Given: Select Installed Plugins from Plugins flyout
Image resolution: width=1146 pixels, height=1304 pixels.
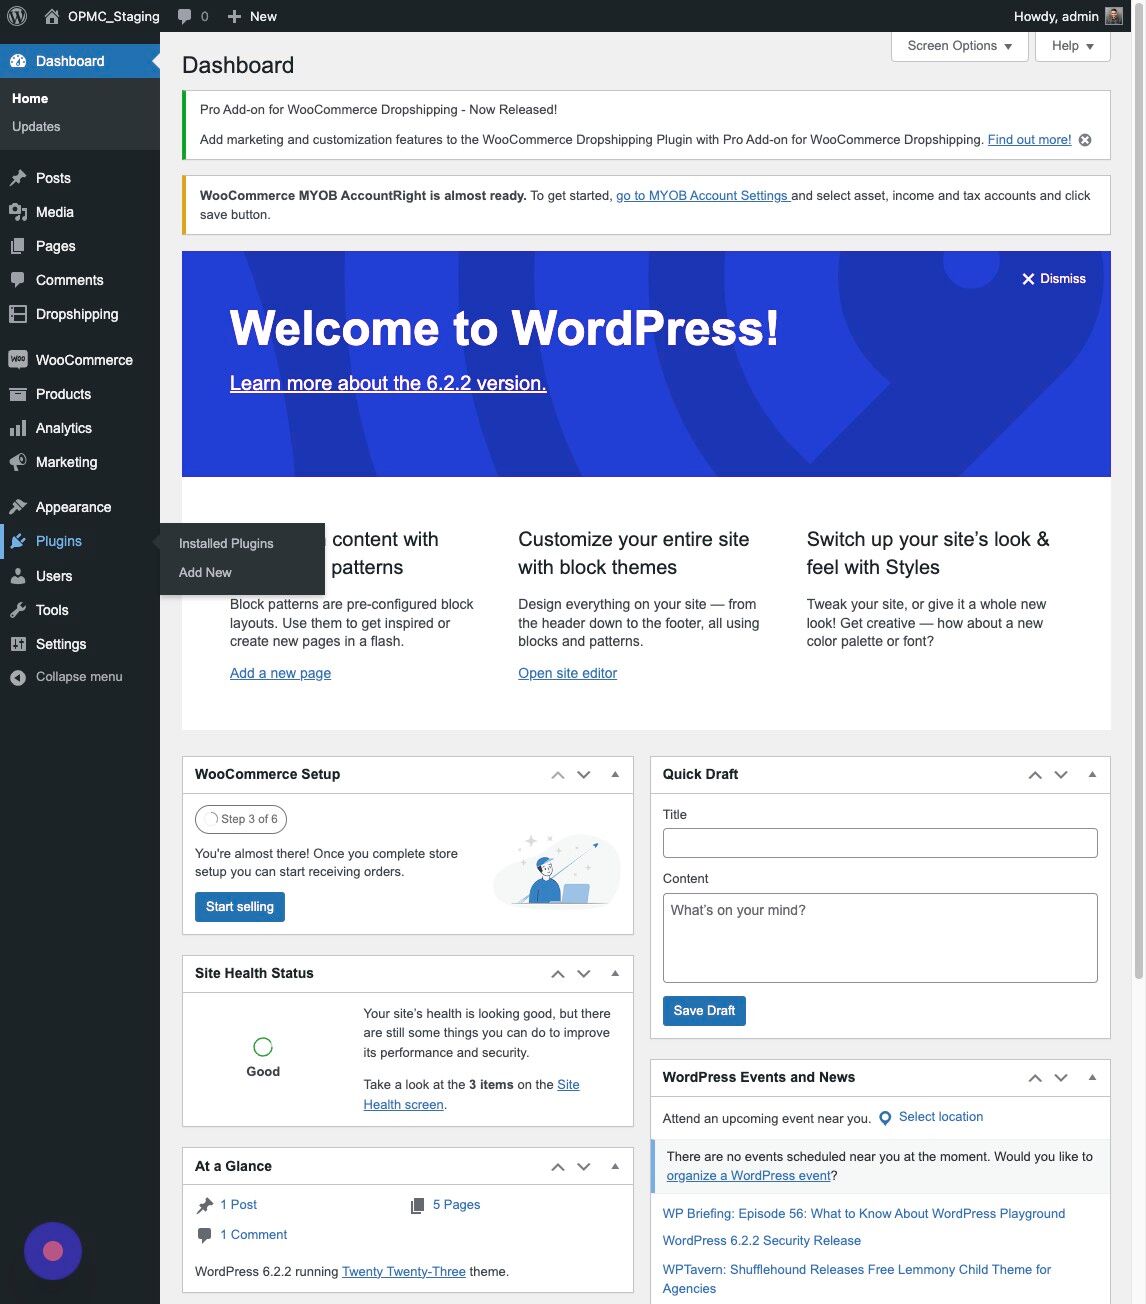Looking at the screenshot, I should [226, 544].
